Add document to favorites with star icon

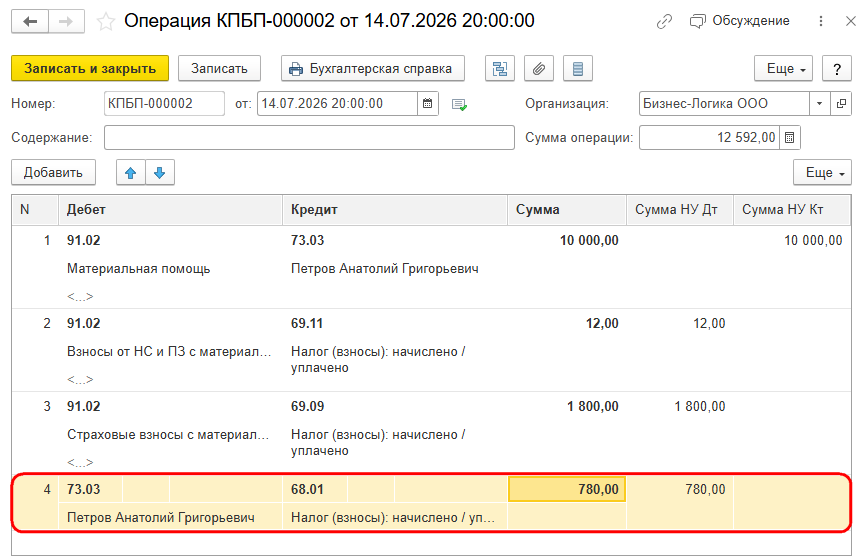tap(105, 21)
